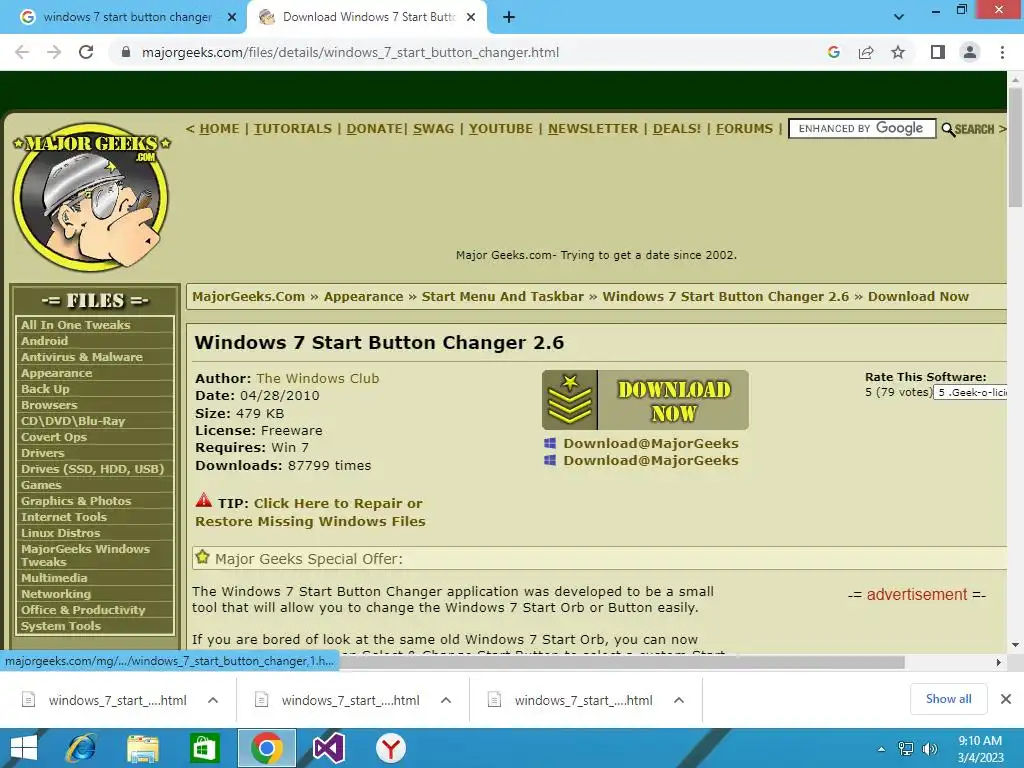1024x768 pixels.
Task: Click the search magnifier SEARCH button
Action: tap(968, 129)
